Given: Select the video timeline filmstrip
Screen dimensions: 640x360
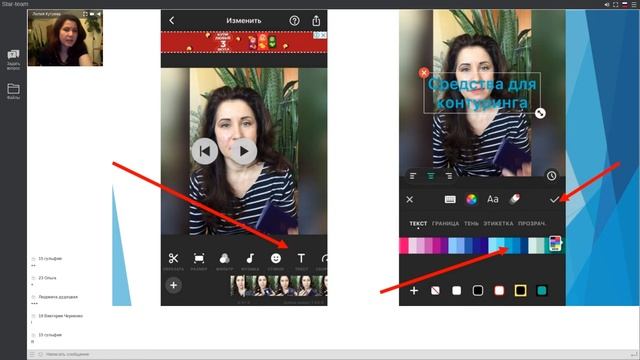Looking at the screenshot, I should click(279, 285).
